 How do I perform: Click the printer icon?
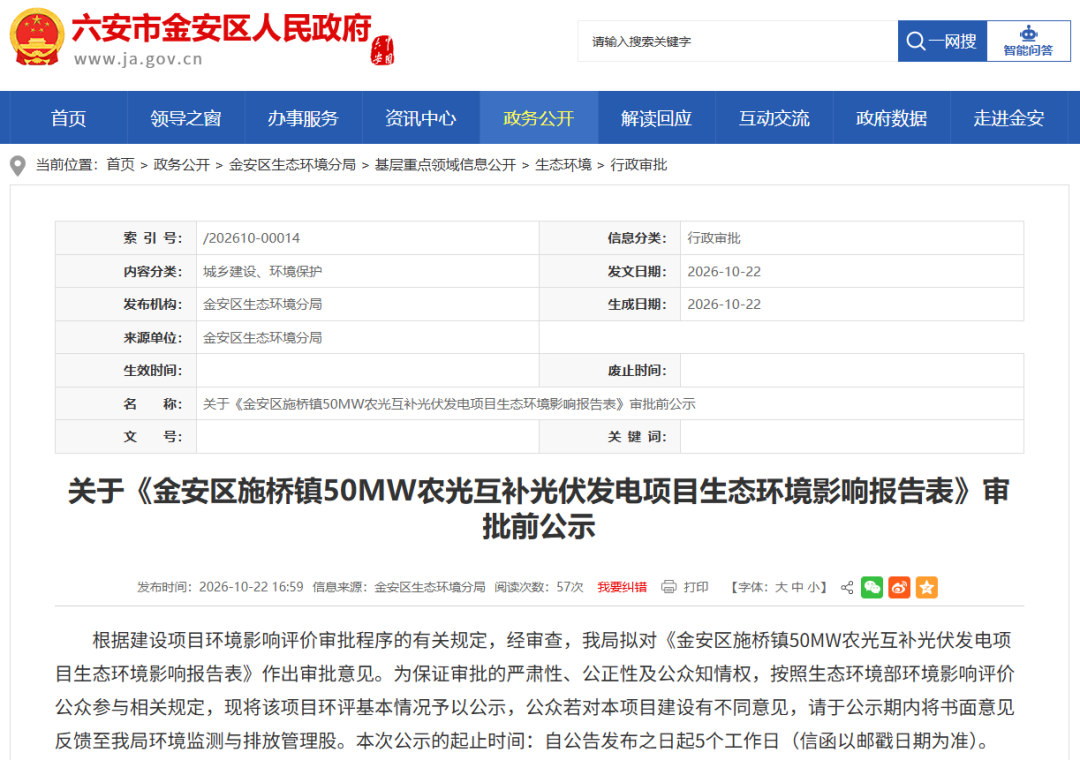(668, 587)
